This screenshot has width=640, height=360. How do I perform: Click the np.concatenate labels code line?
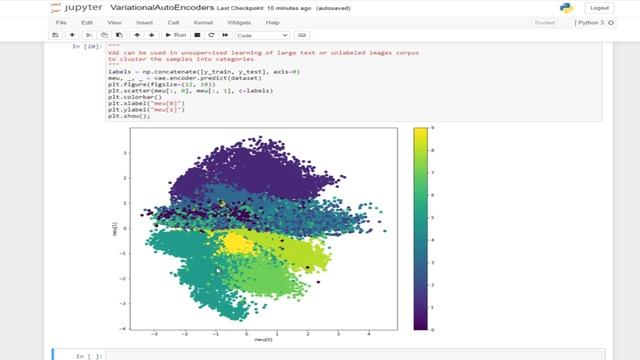click(204, 72)
